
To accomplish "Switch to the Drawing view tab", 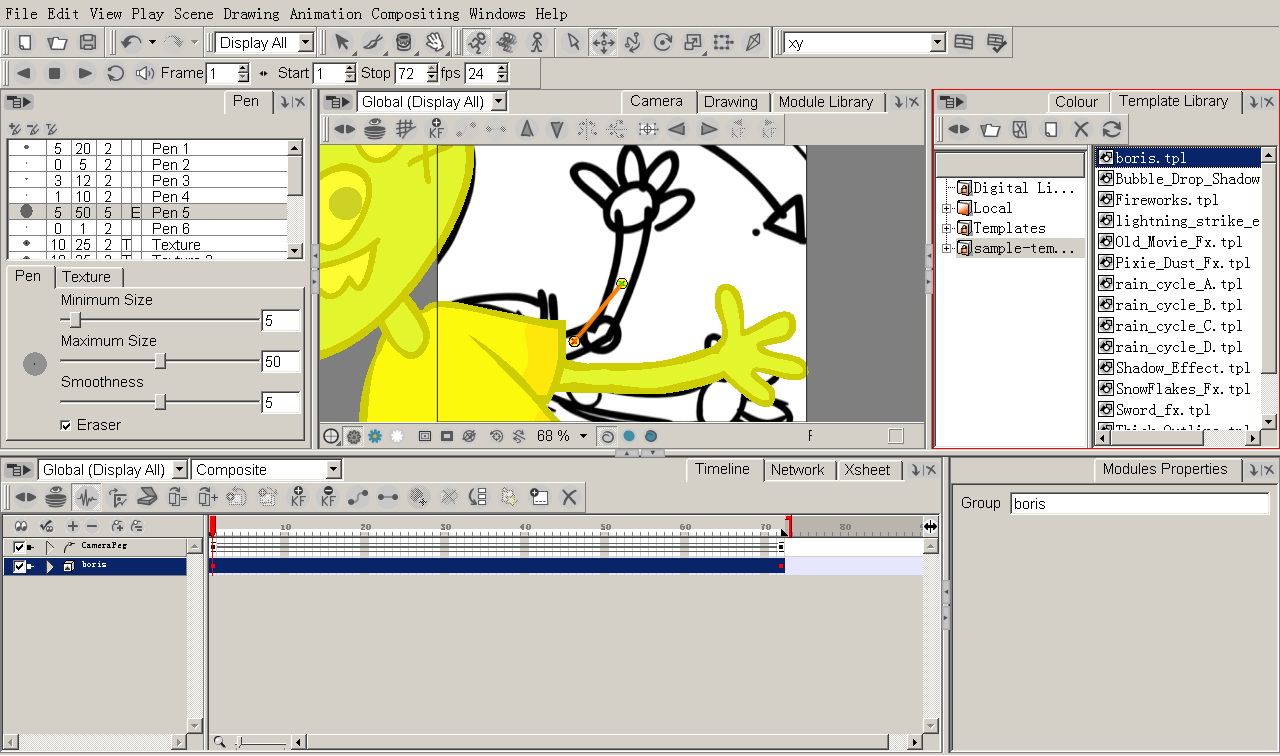I will (x=731, y=102).
